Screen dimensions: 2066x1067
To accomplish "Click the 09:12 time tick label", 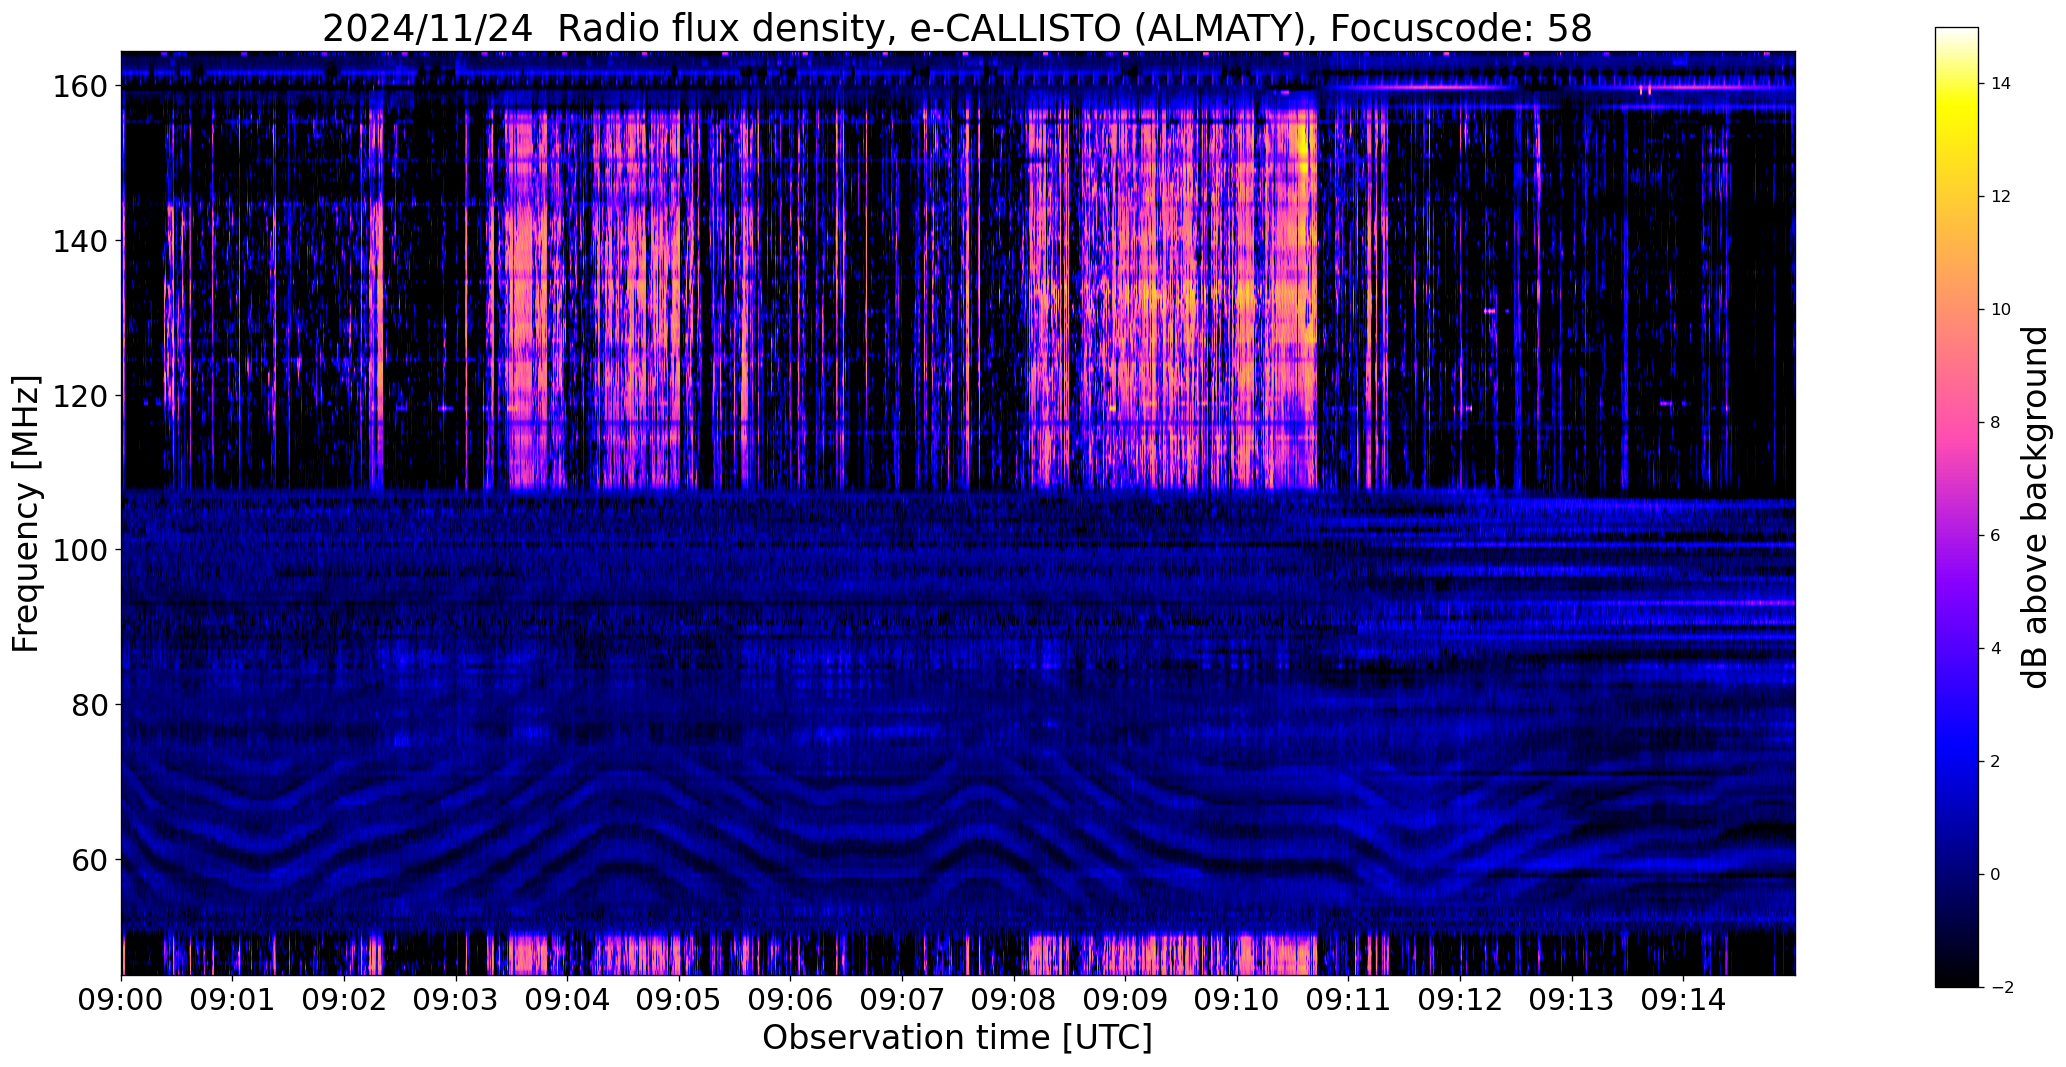I will tap(1461, 999).
